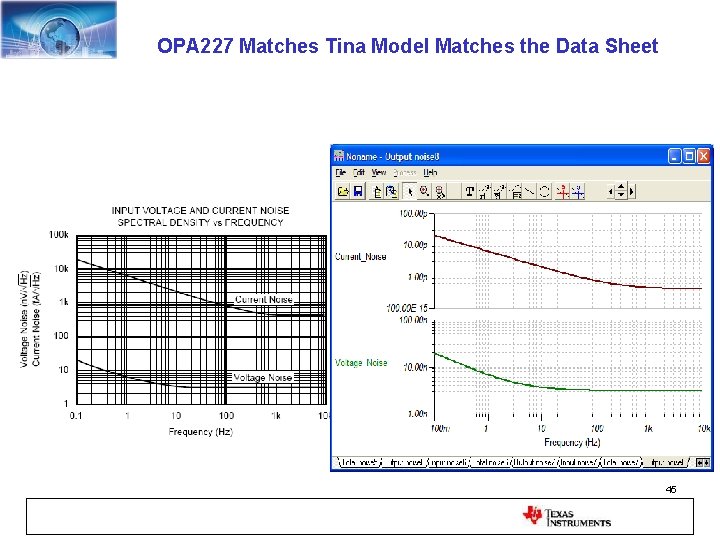Select the circle drawing tool
Image resolution: width=720 pixels, height=540 pixels.
(x=544, y=191)
